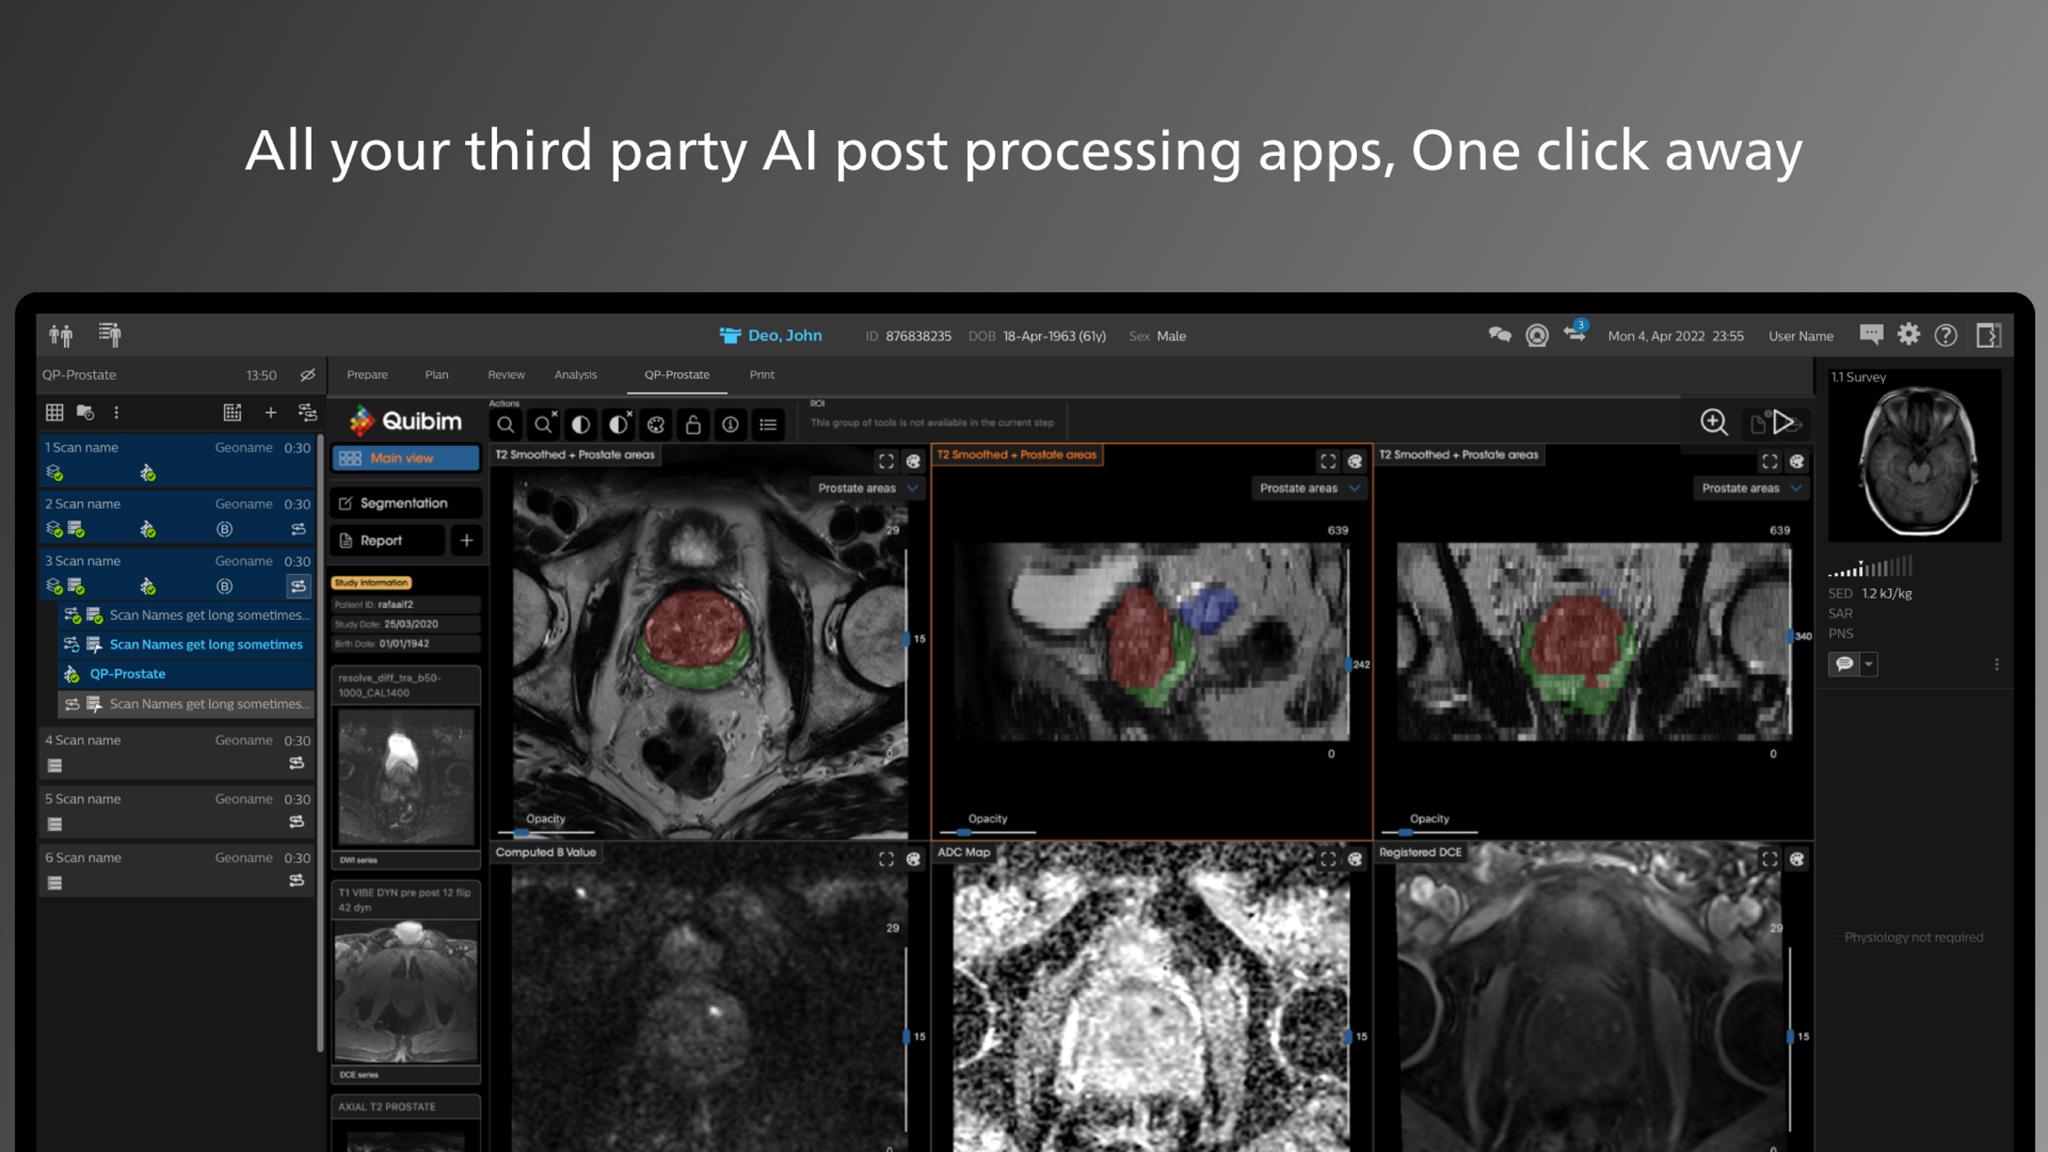Click the plus icon to add a scan

click(x=270, y=412)
